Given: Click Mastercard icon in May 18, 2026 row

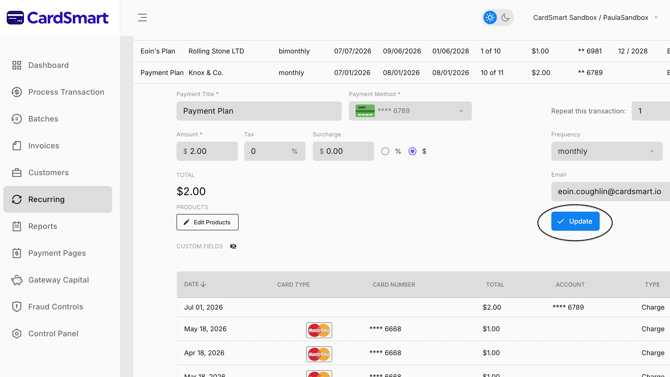Looking at the screenshot, I should pos(319,330).
